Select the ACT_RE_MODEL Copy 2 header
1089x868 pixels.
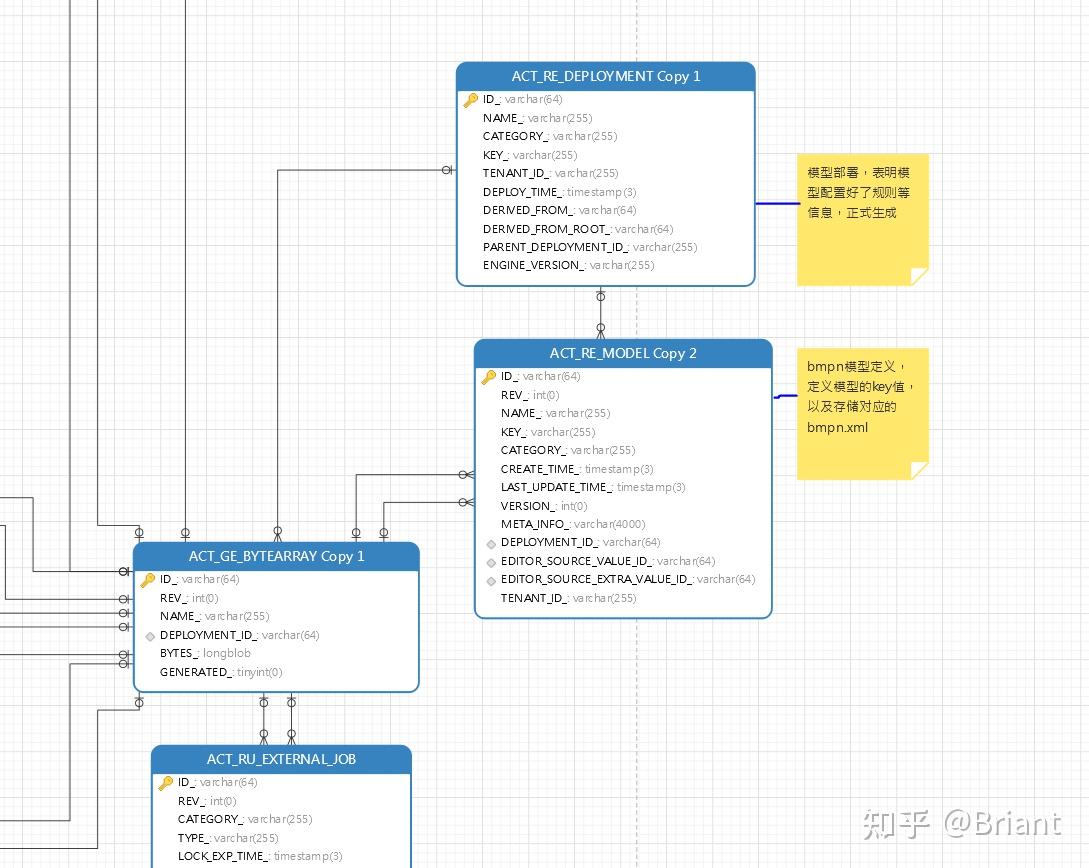(x=622, y=353)
